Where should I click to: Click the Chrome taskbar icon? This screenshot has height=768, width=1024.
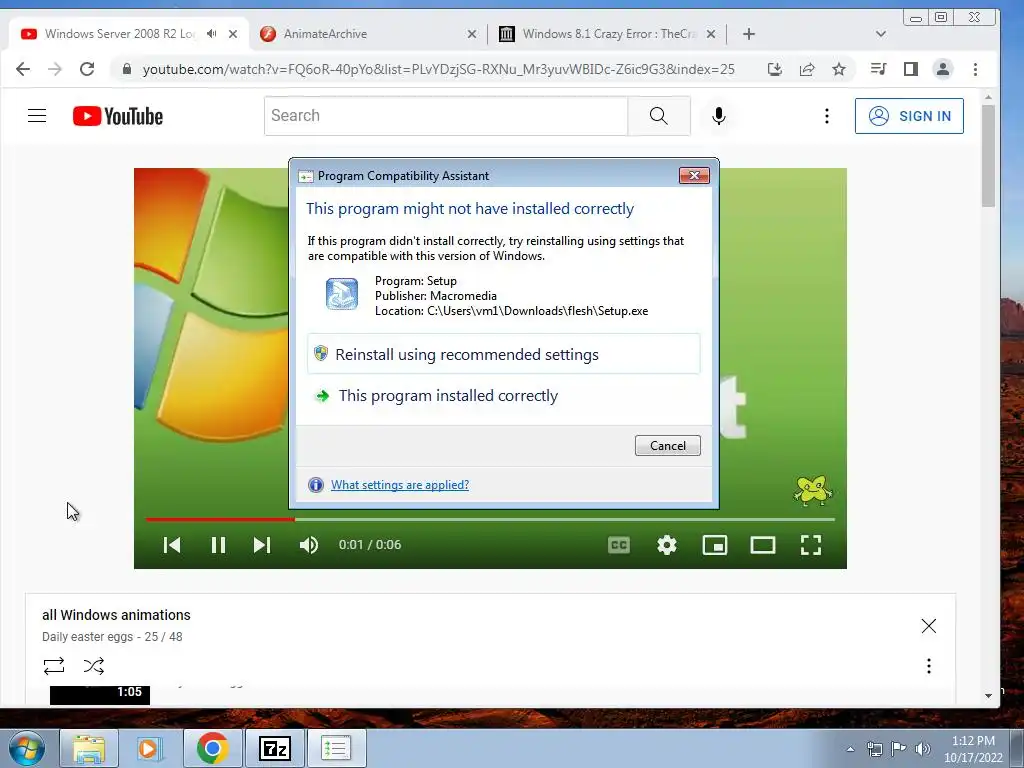pyautogui.click(x=212, y=748)
